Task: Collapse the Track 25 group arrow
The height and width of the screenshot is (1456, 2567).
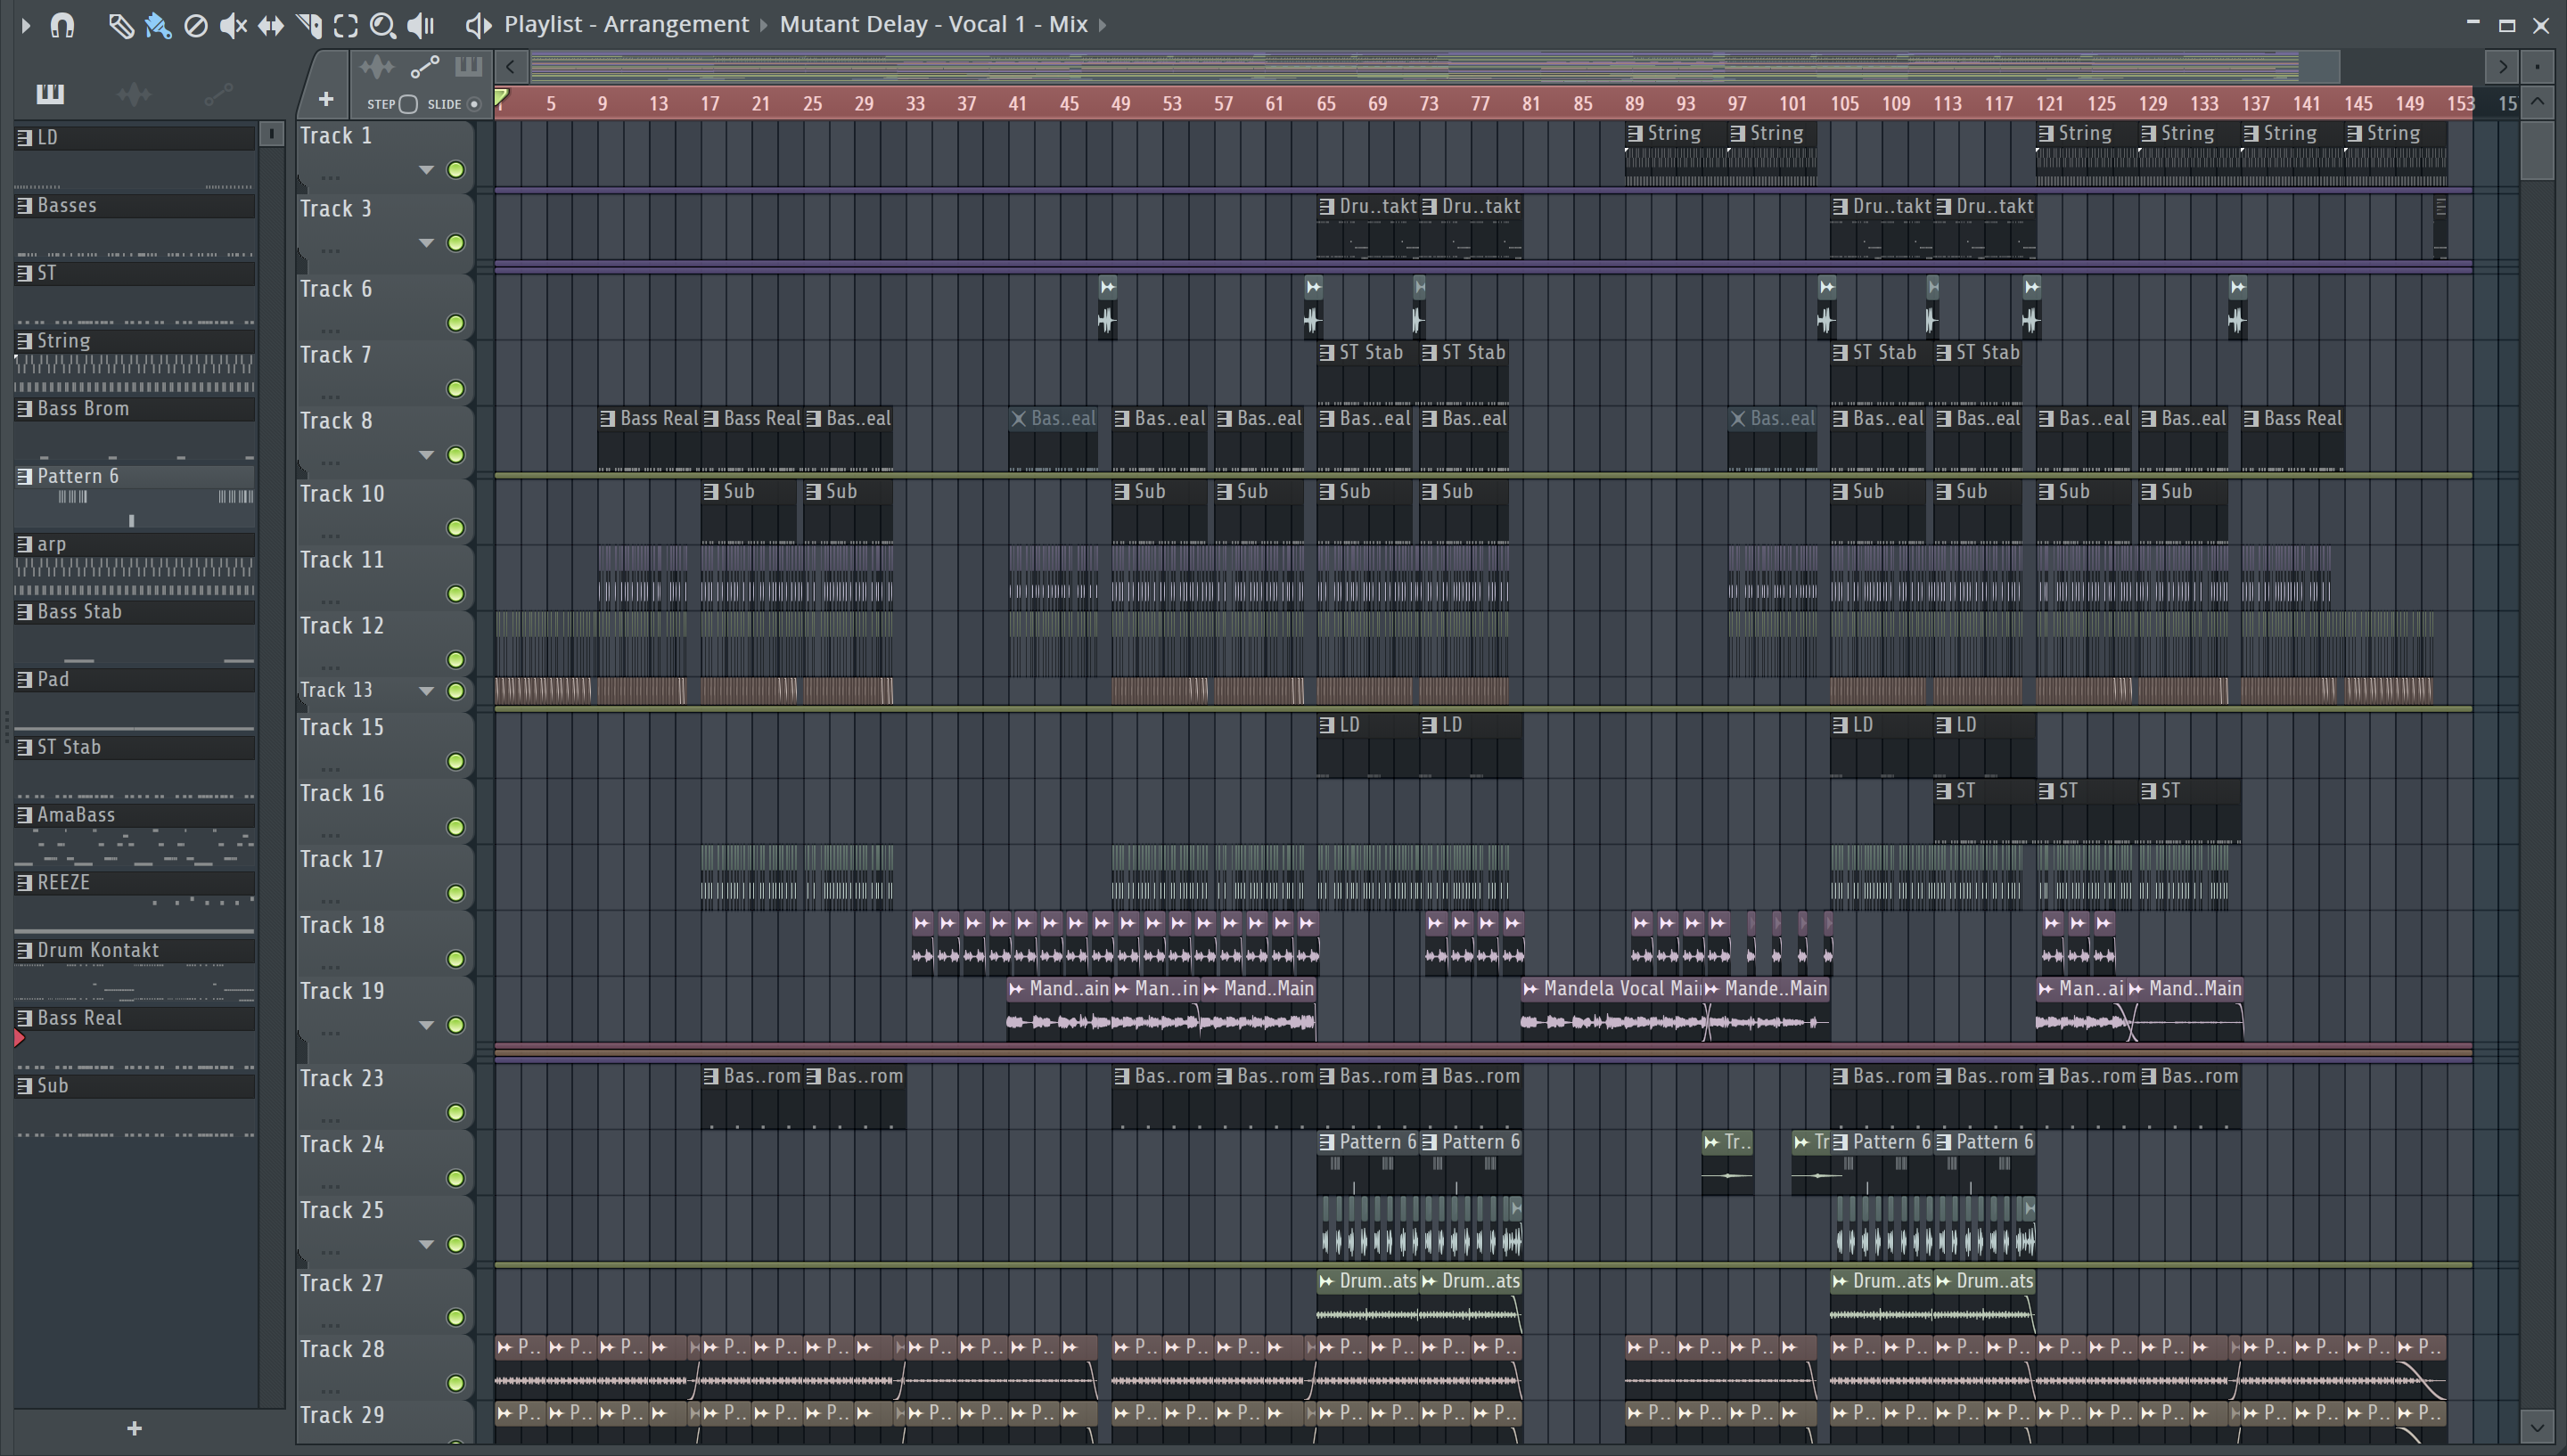Action: click(x=426, y=1245)
